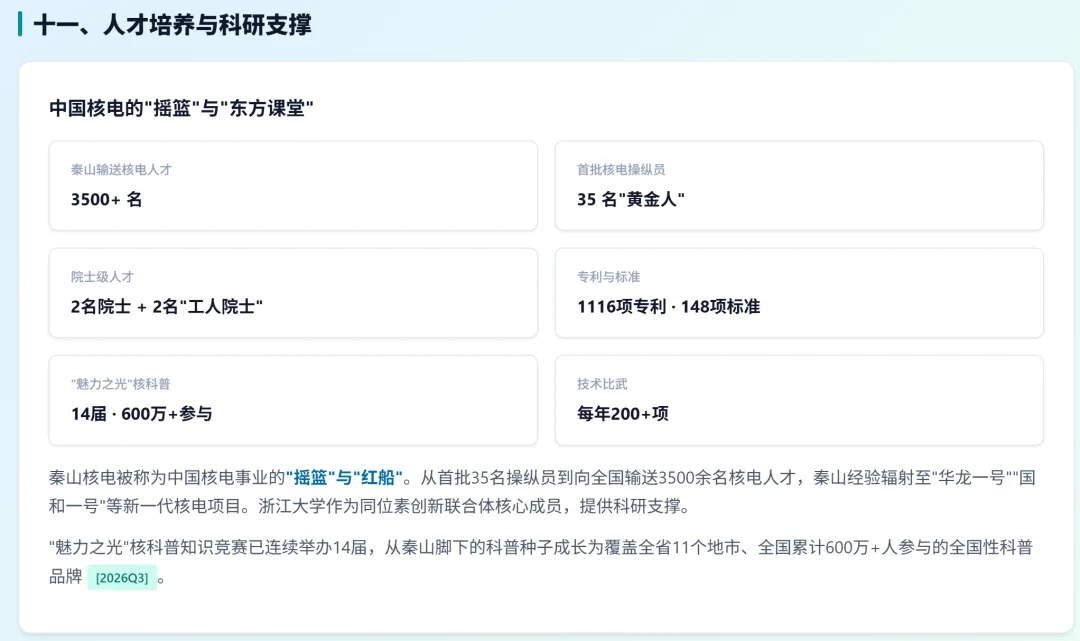1080x641 pixels.
Task: Click the paragraph starting "魅力之光"核科普知识竞赛
Action: tap(541, 562)
